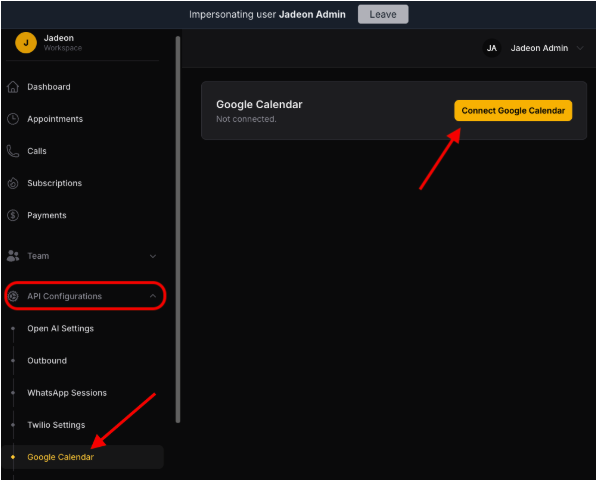Click the Subscriptions icon in sidebar
Viewport: 596px width, 480px height.
click(x=13, y=183)
